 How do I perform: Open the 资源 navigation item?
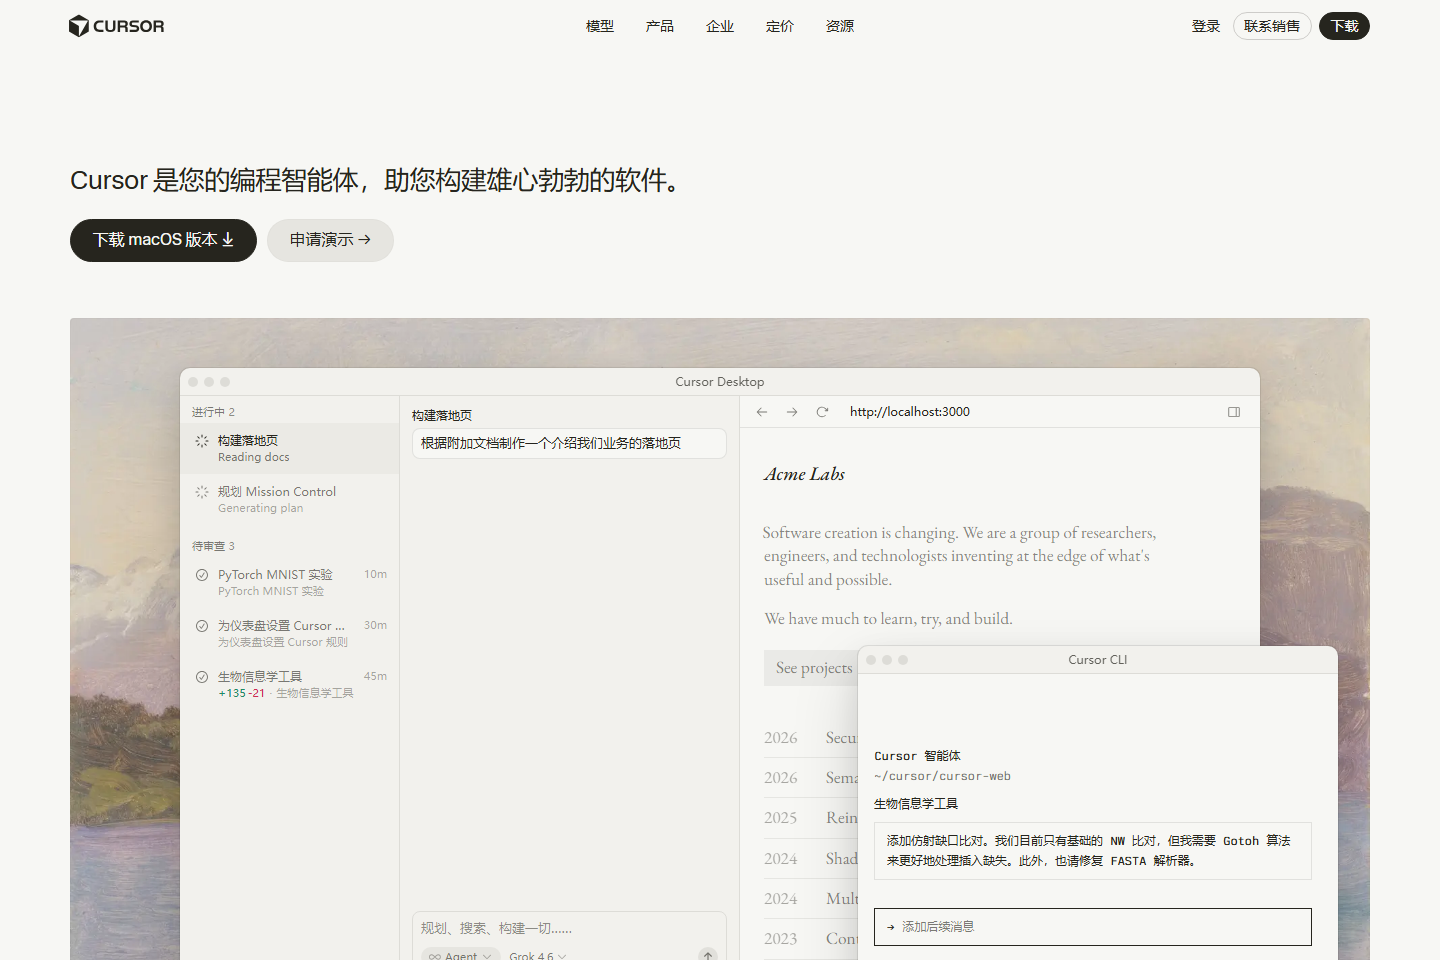click(840, 26)
